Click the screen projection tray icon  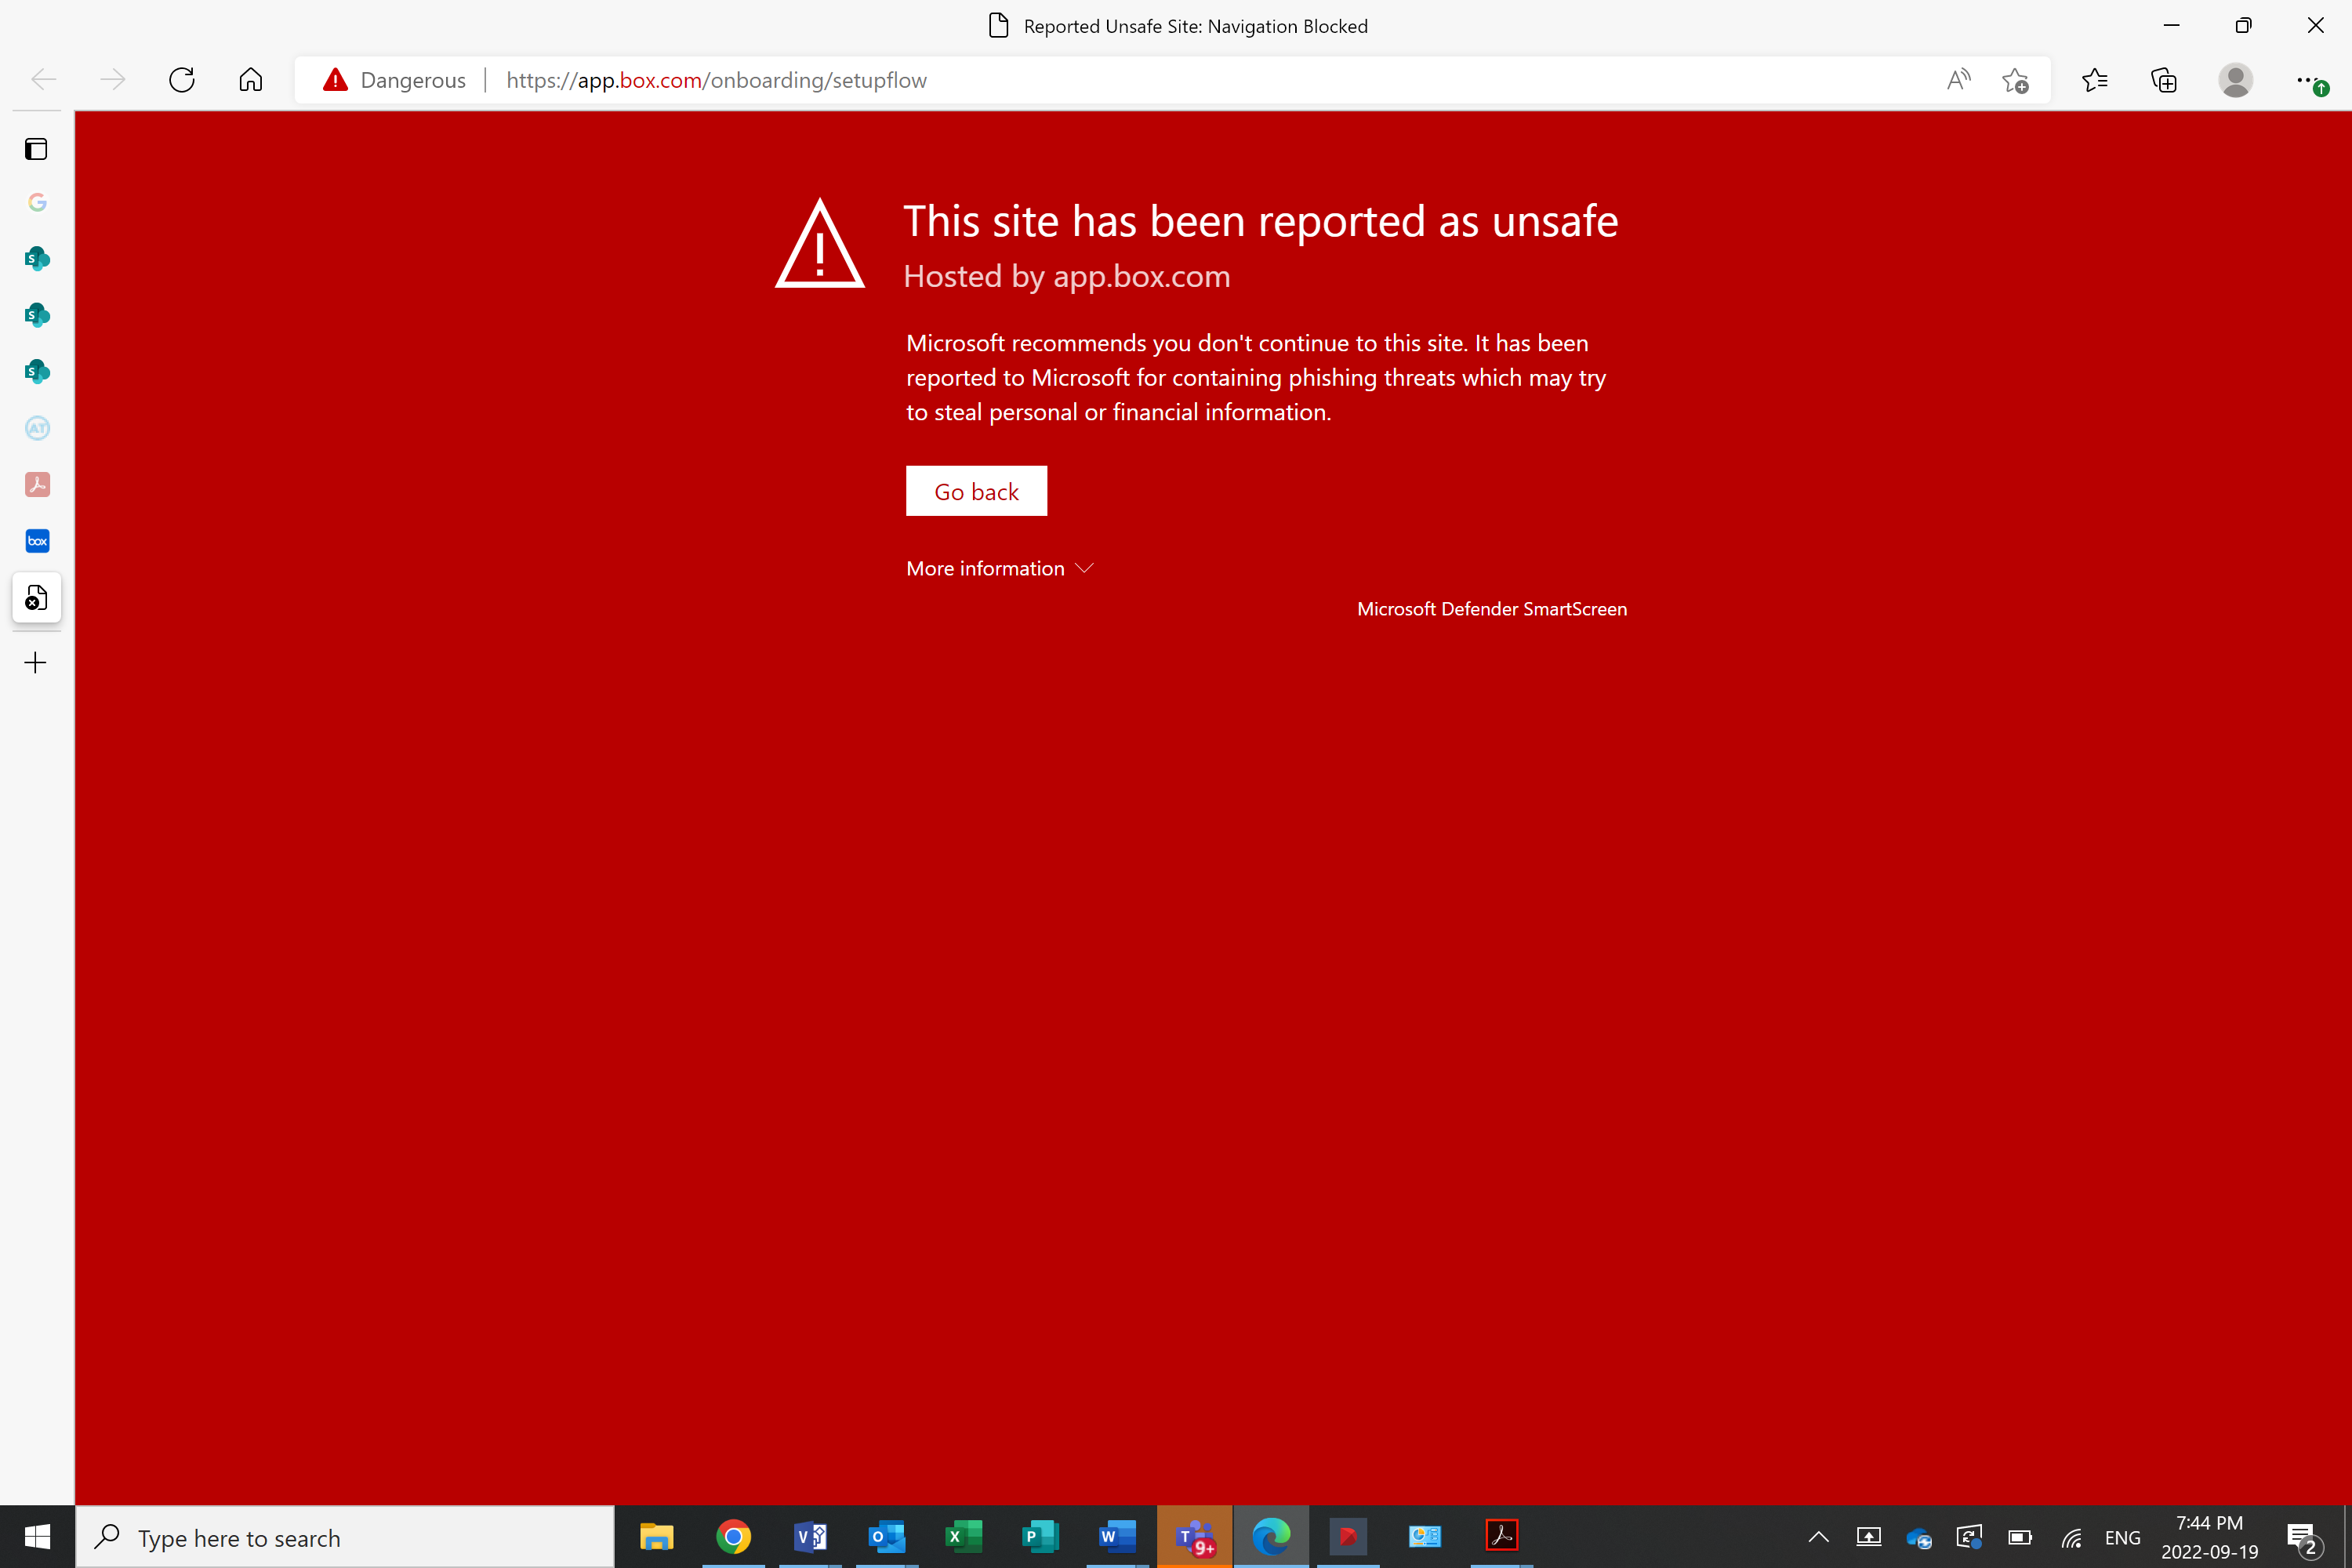[x=1869, y=1537]
